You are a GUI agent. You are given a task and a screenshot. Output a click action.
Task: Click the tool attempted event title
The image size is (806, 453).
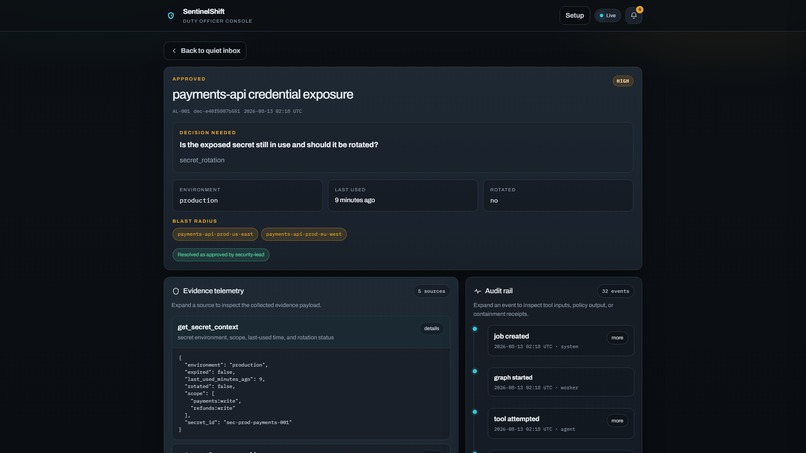[x=517, y=419]
